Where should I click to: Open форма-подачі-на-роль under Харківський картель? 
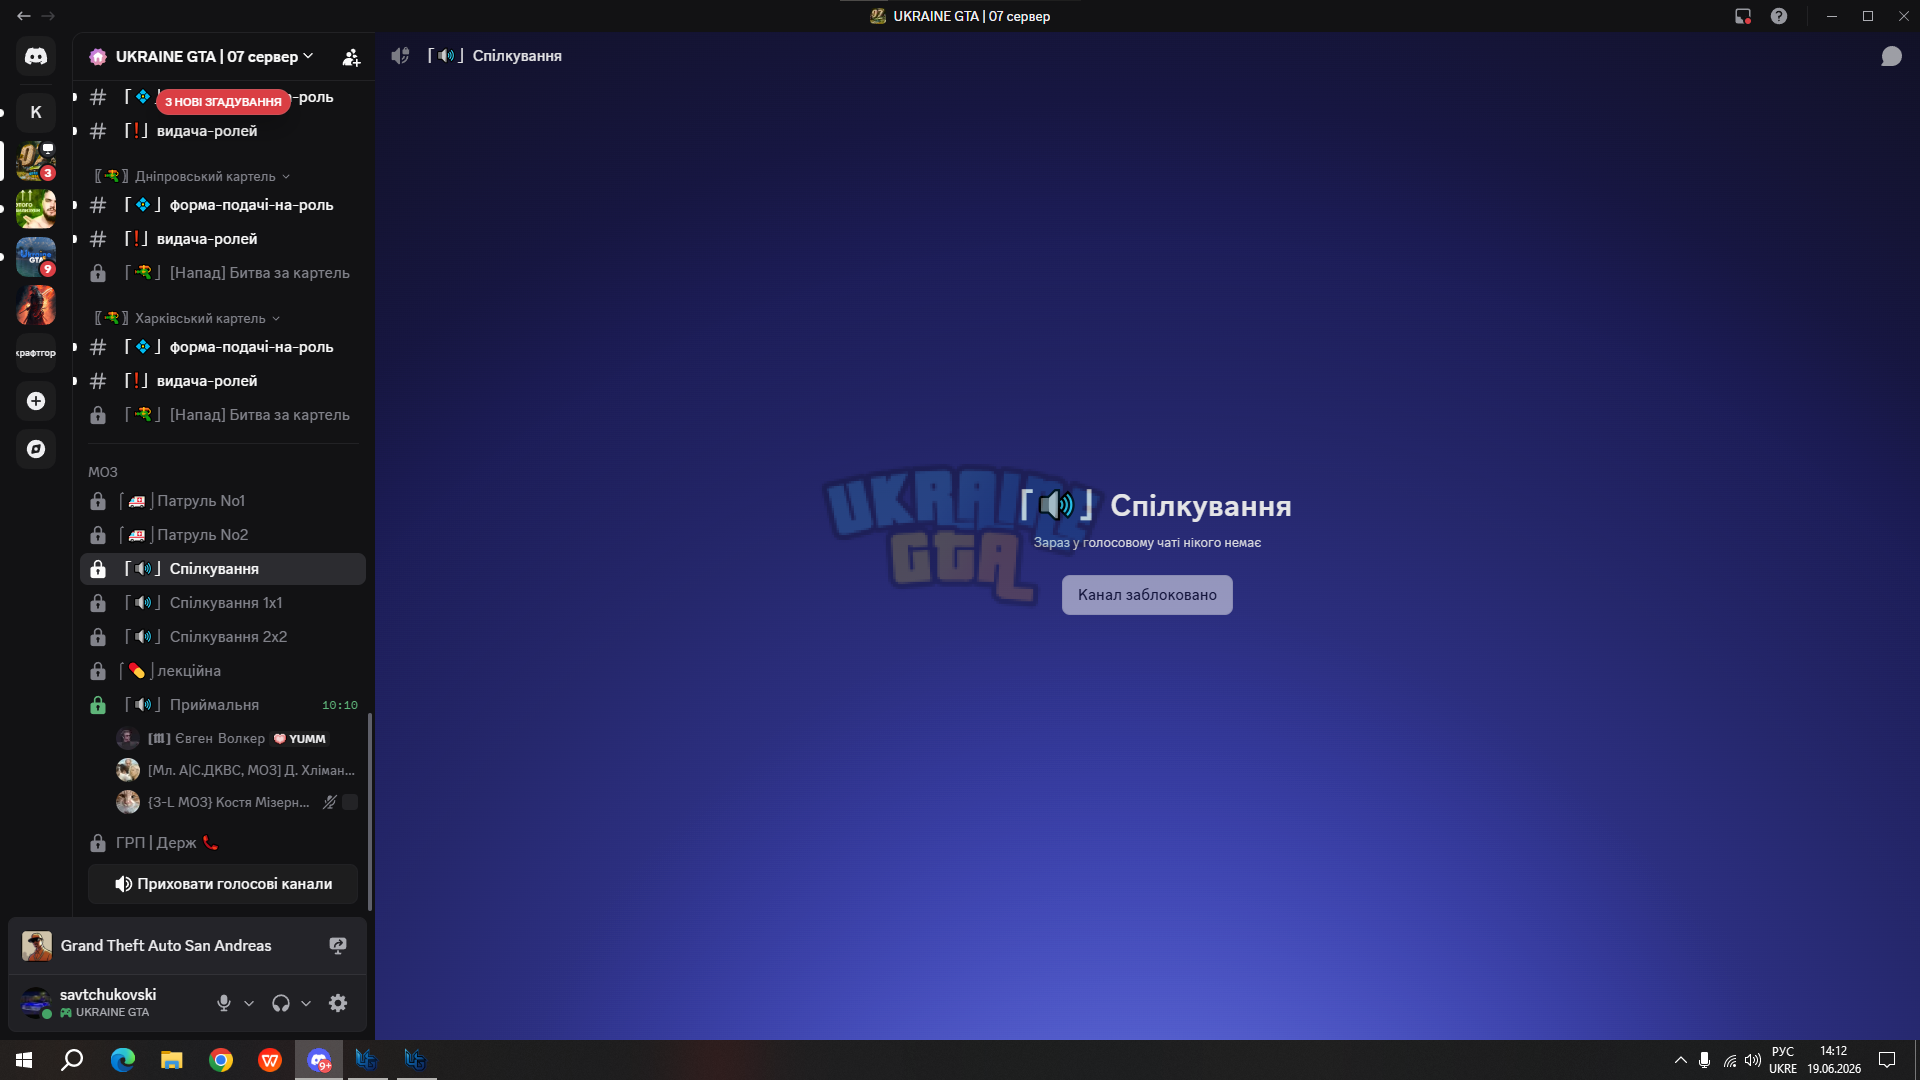(x=223, y=347)
